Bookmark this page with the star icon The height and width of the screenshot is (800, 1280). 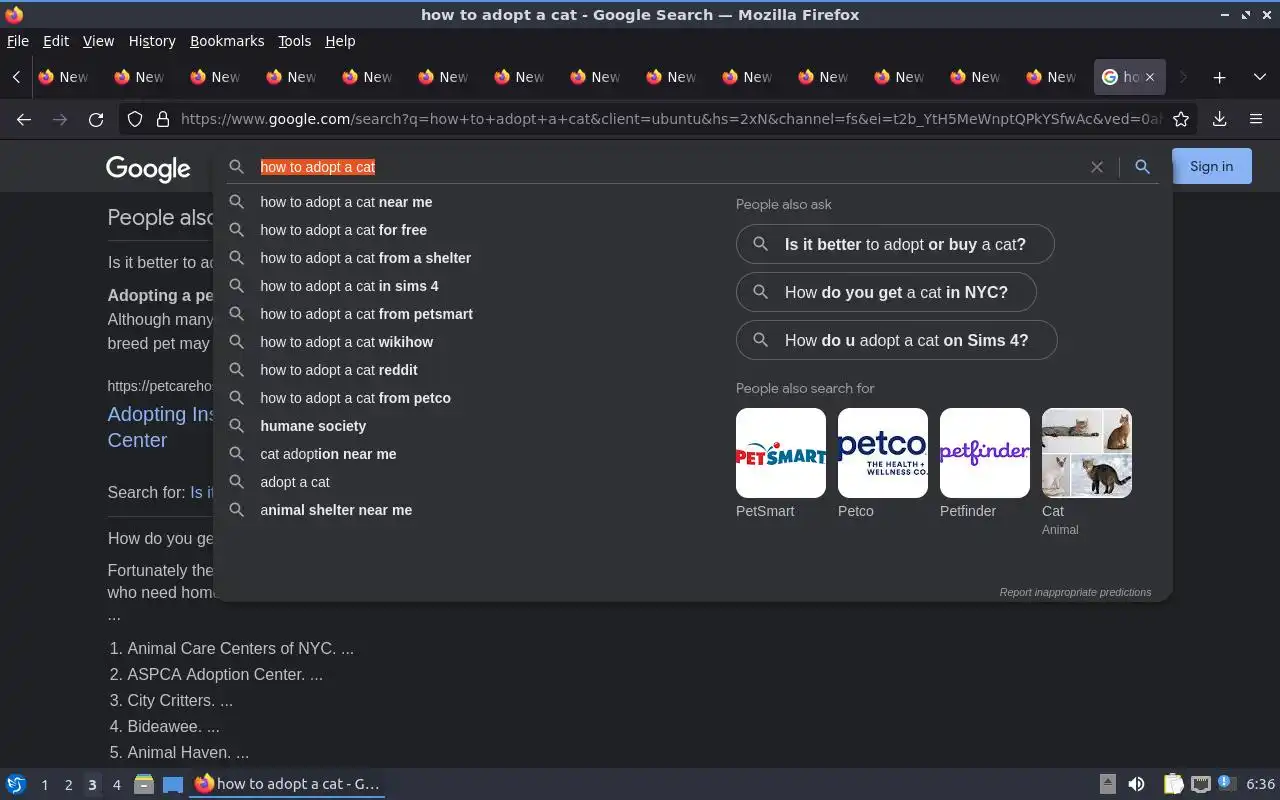(1181, 119)
